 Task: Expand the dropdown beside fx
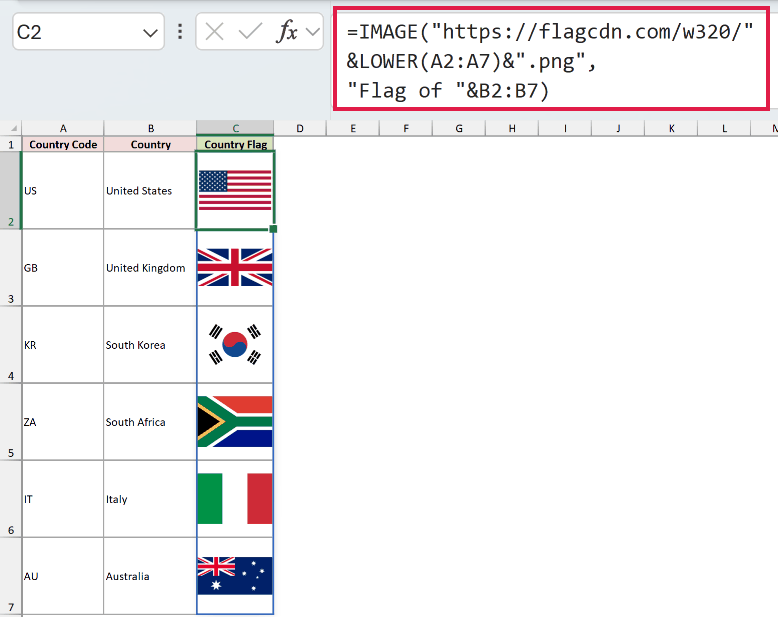(x=313, y=32)
